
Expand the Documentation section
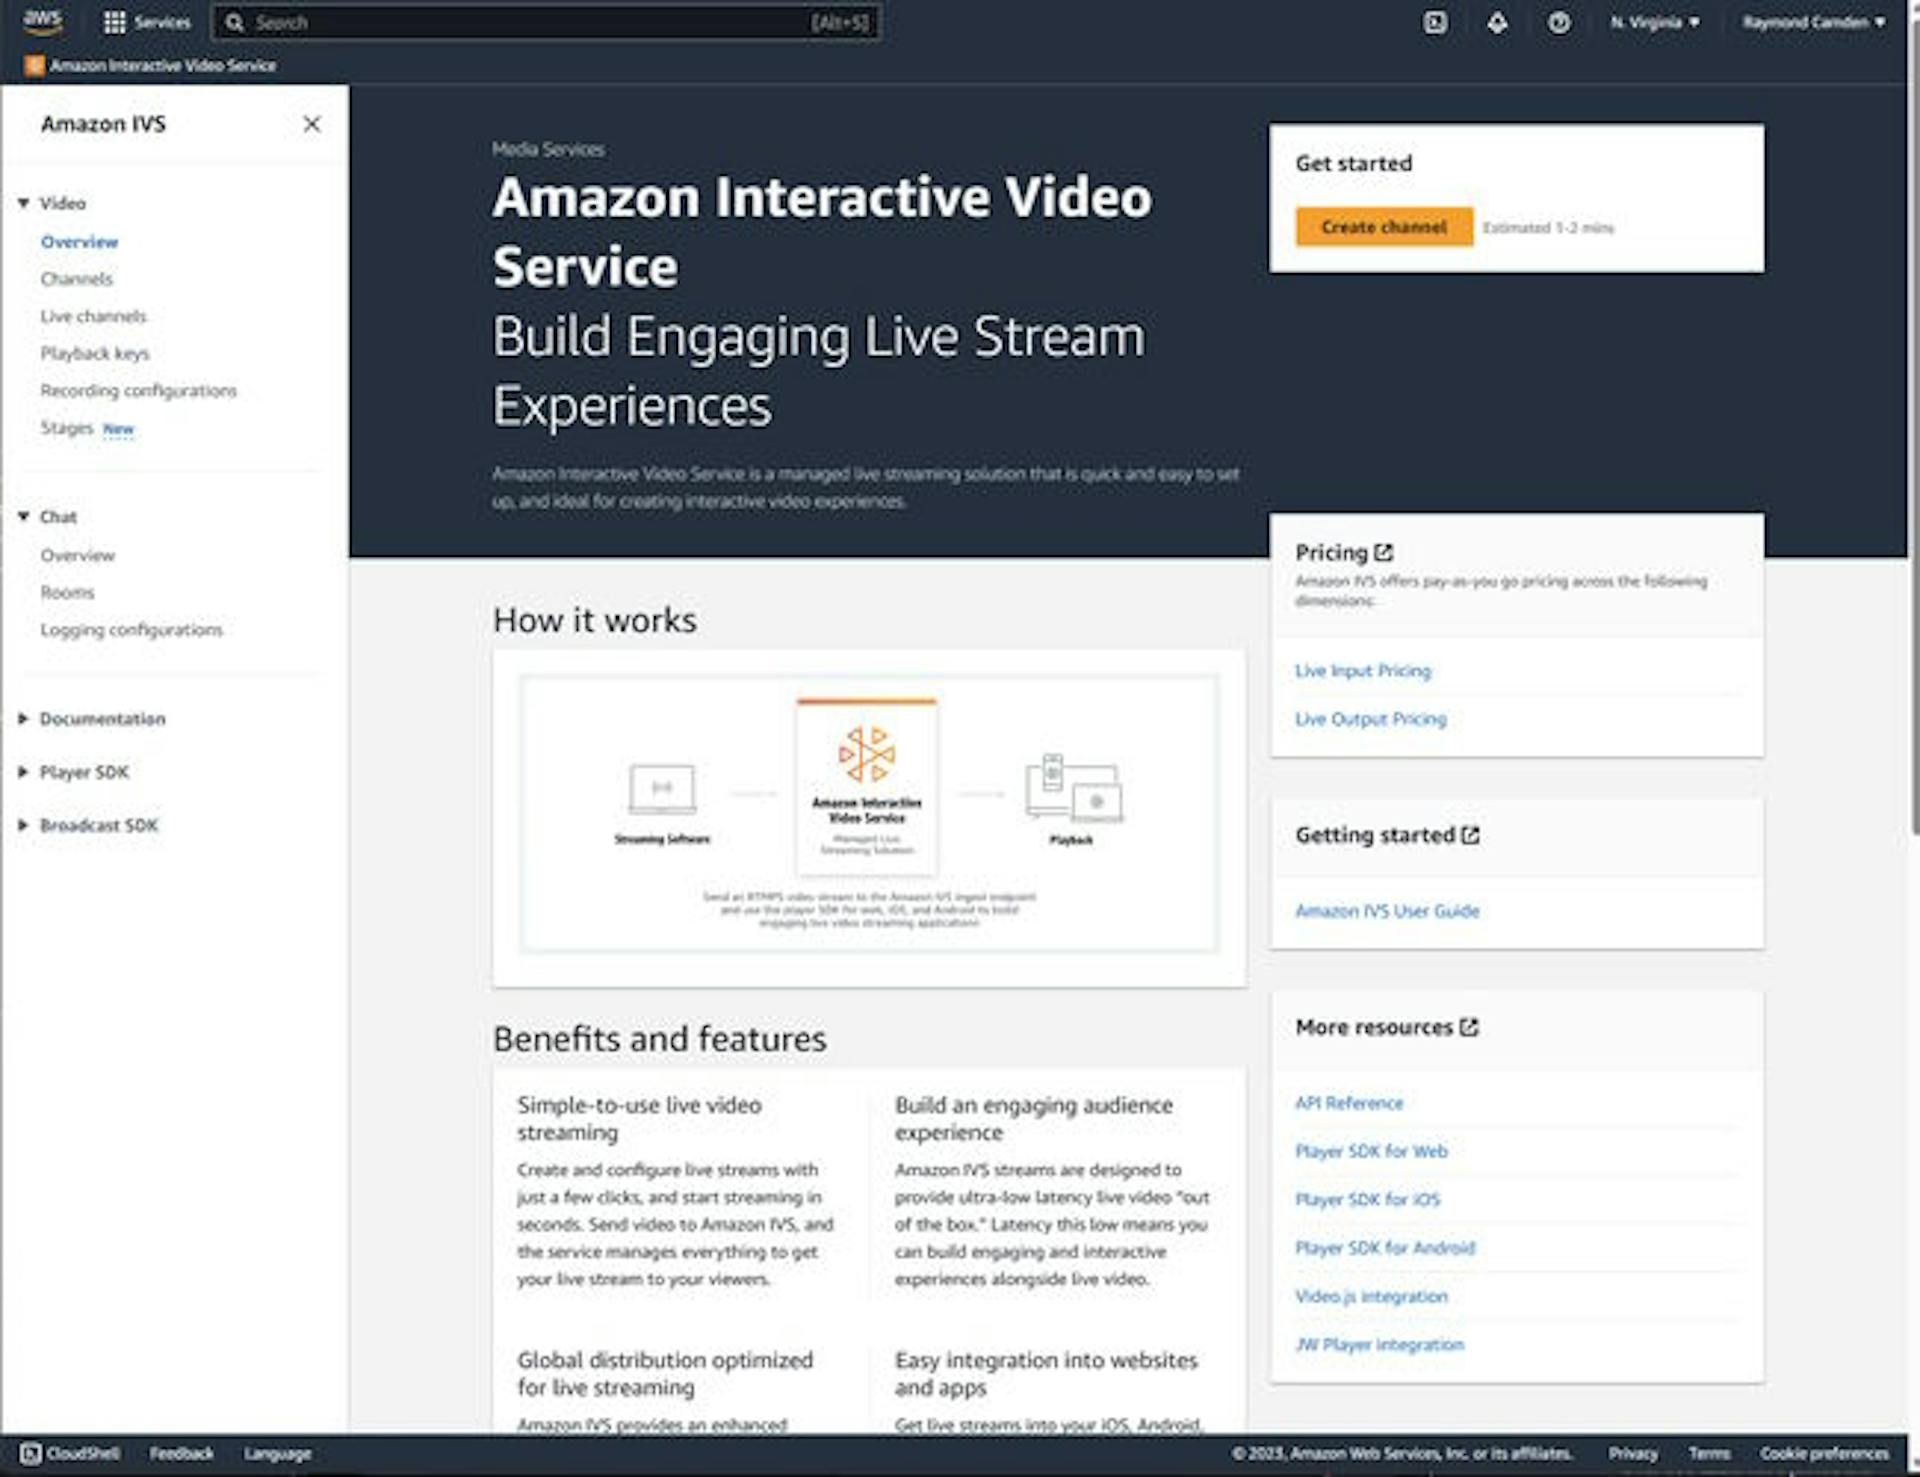tap(23, 719)
